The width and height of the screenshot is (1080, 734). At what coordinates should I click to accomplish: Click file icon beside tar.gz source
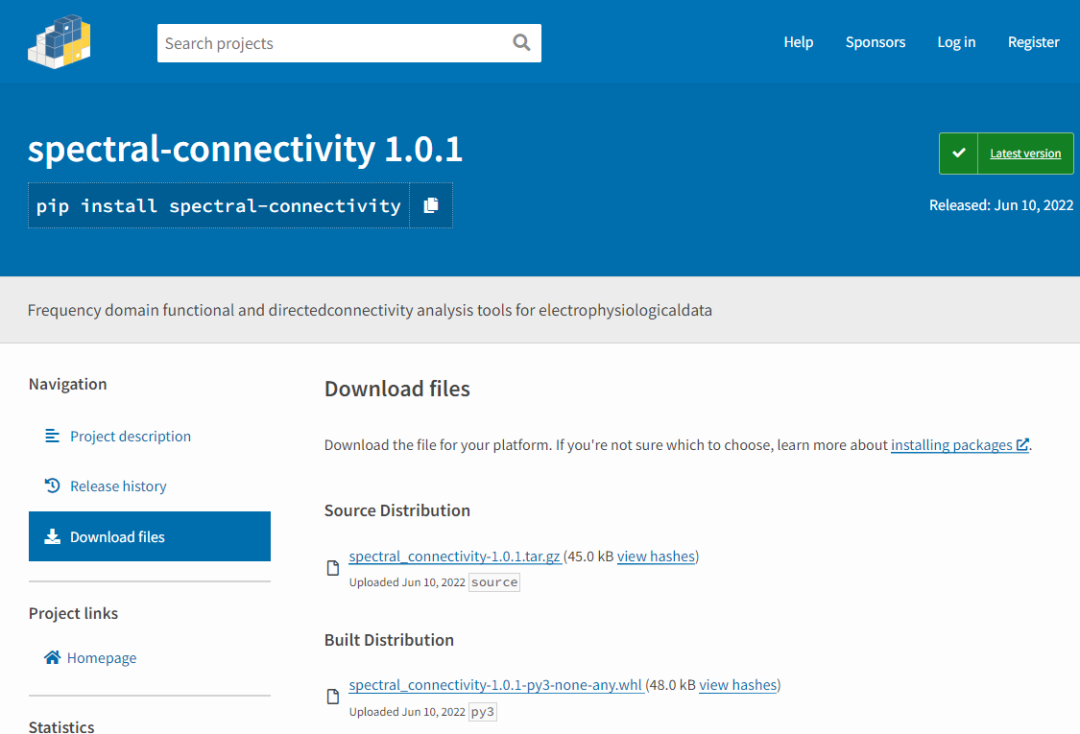pyautogui.click(x=334, y=568)
